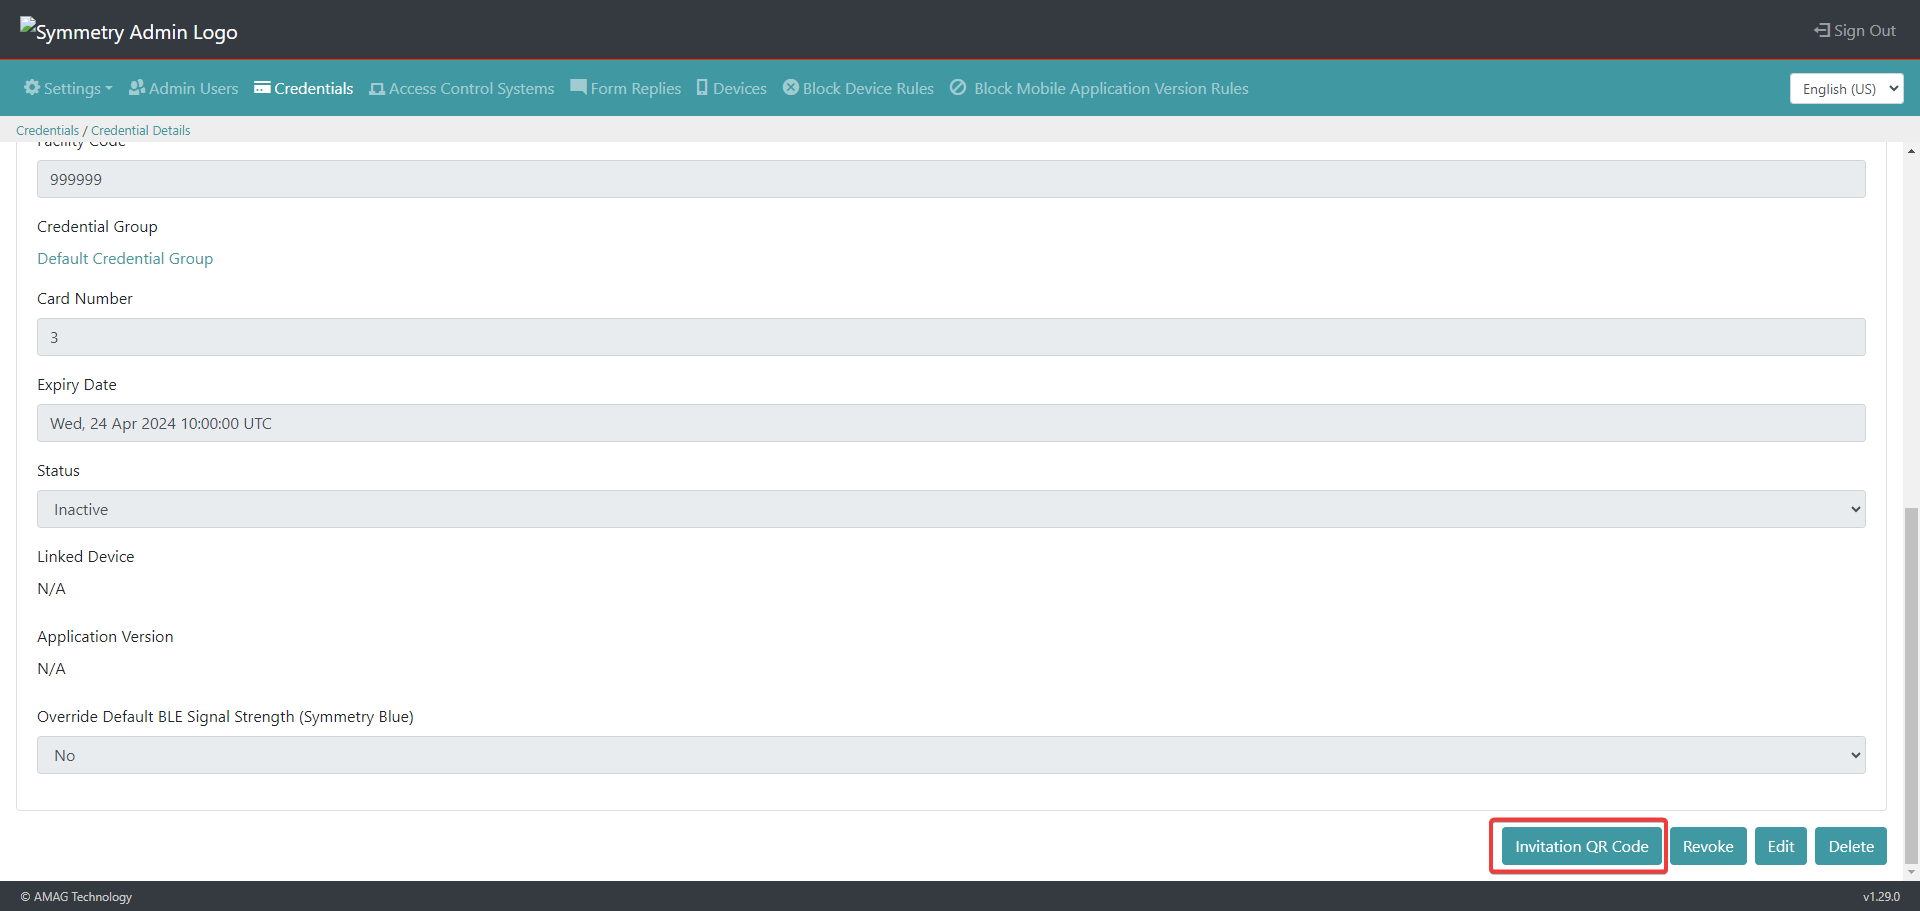Go to Admin Users page
The width and height of the screenshot is (1920, 911).
pos(184,88)
